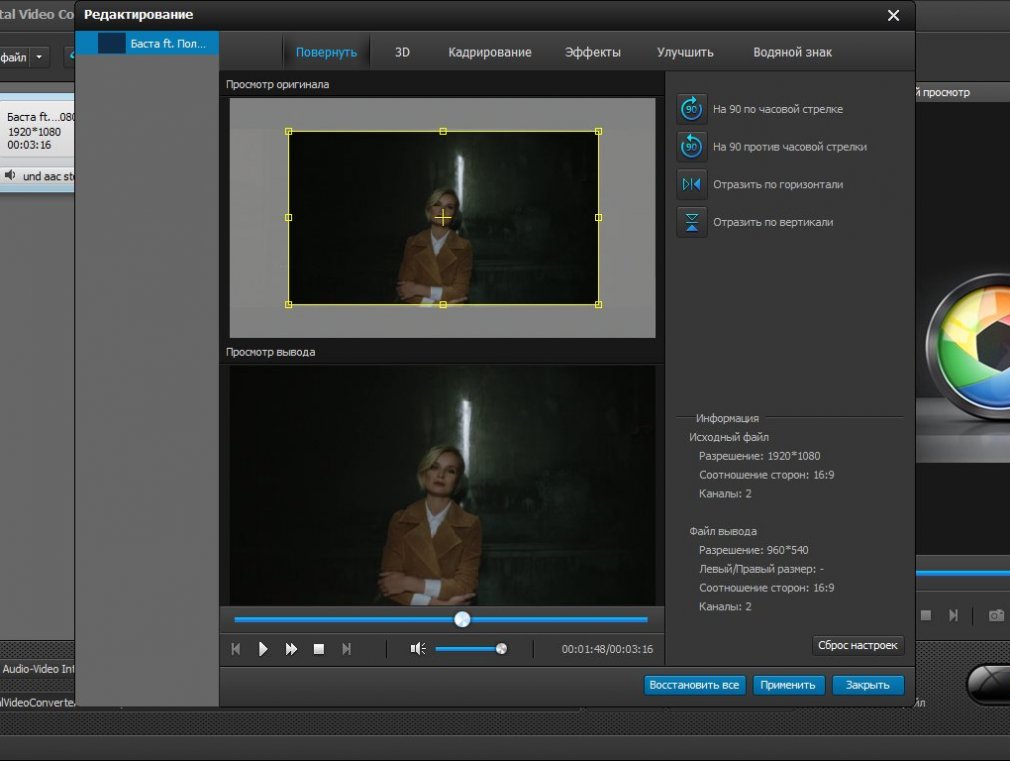Click the bottom-center crop handle
1010x761 pixels.
pos(443,304)
